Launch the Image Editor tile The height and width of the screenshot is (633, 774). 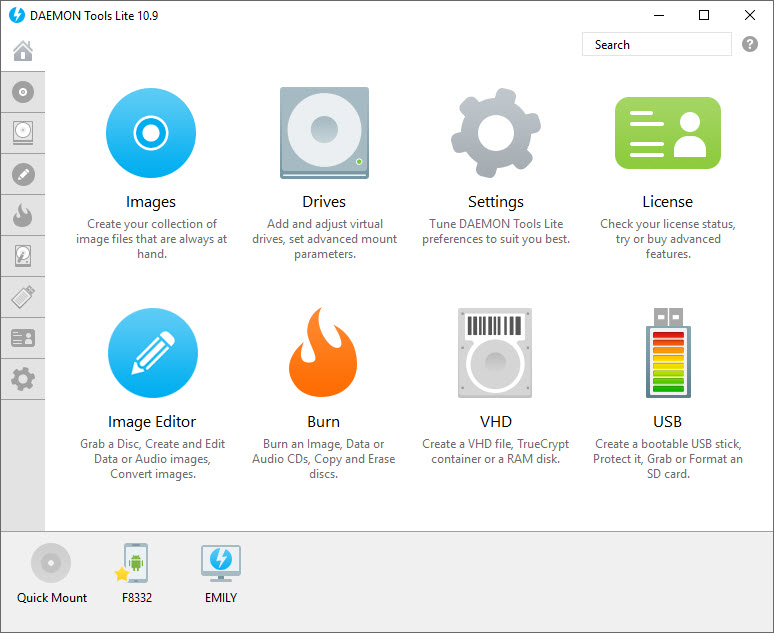(x=152, y=353)
